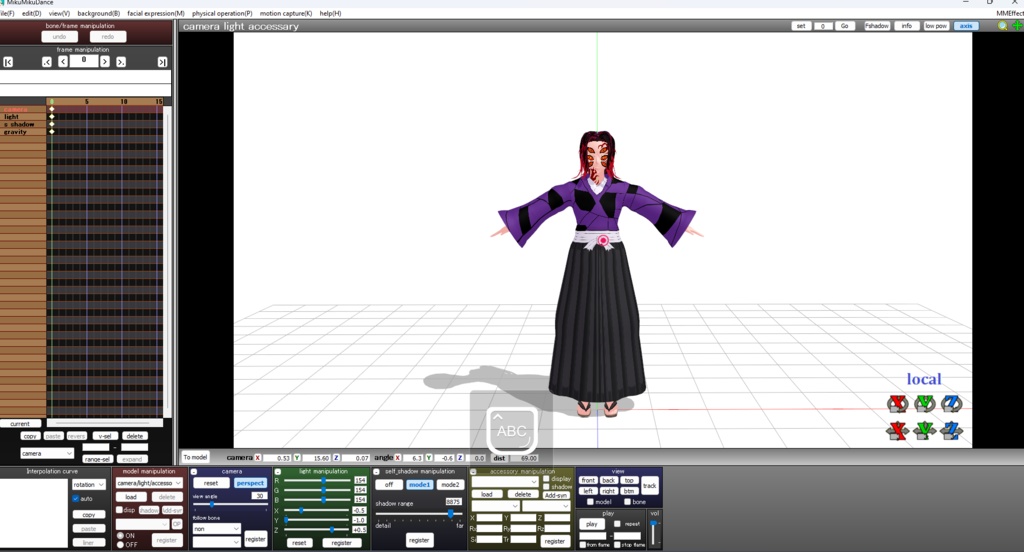1024x552 pixels.
Task: Jump to the last frame
Action: click(162, 62)
